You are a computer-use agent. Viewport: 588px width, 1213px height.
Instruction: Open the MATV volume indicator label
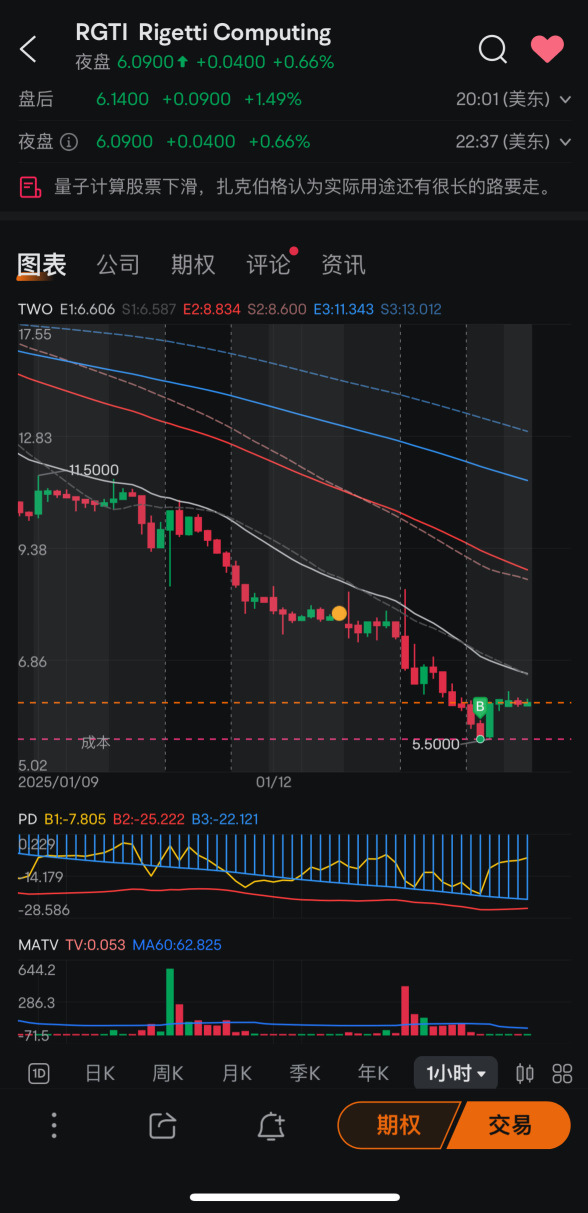(39, 944)
